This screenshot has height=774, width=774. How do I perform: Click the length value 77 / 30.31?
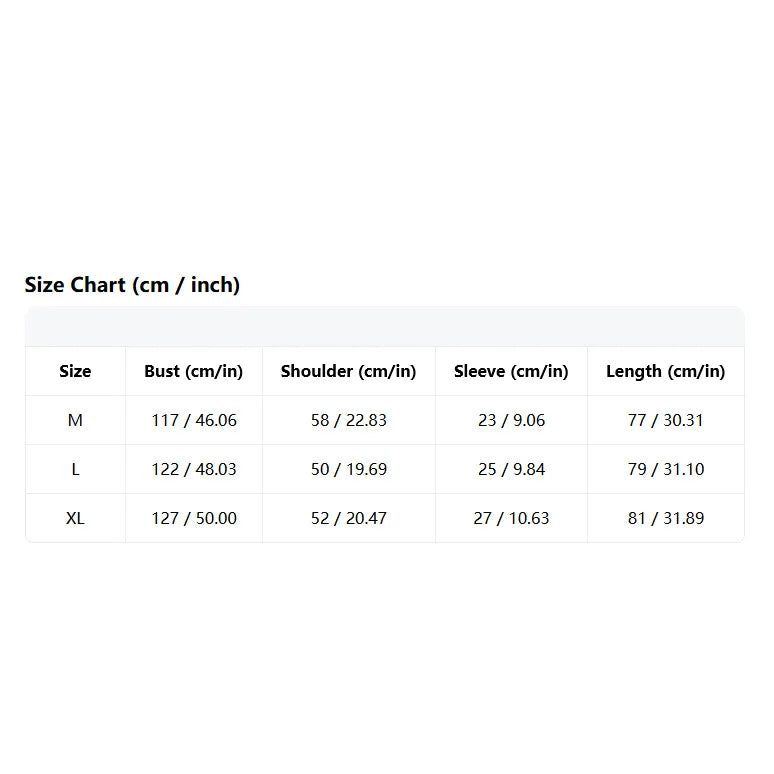(x=666, y=420)
